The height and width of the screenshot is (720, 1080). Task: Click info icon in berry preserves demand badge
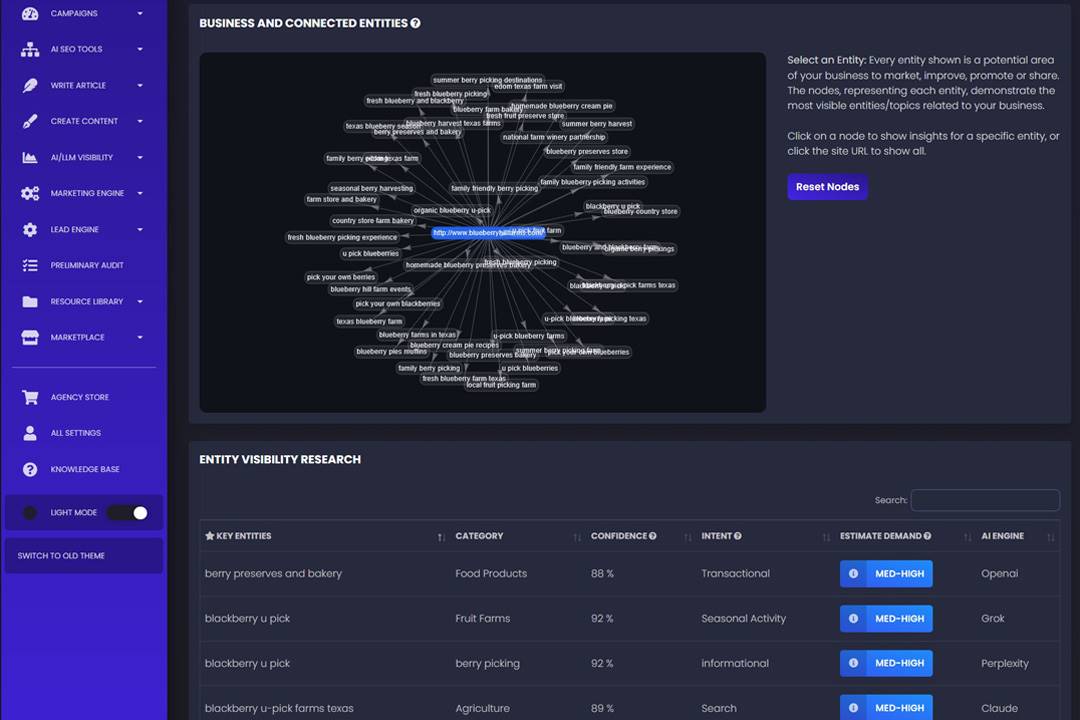[853, 574]
